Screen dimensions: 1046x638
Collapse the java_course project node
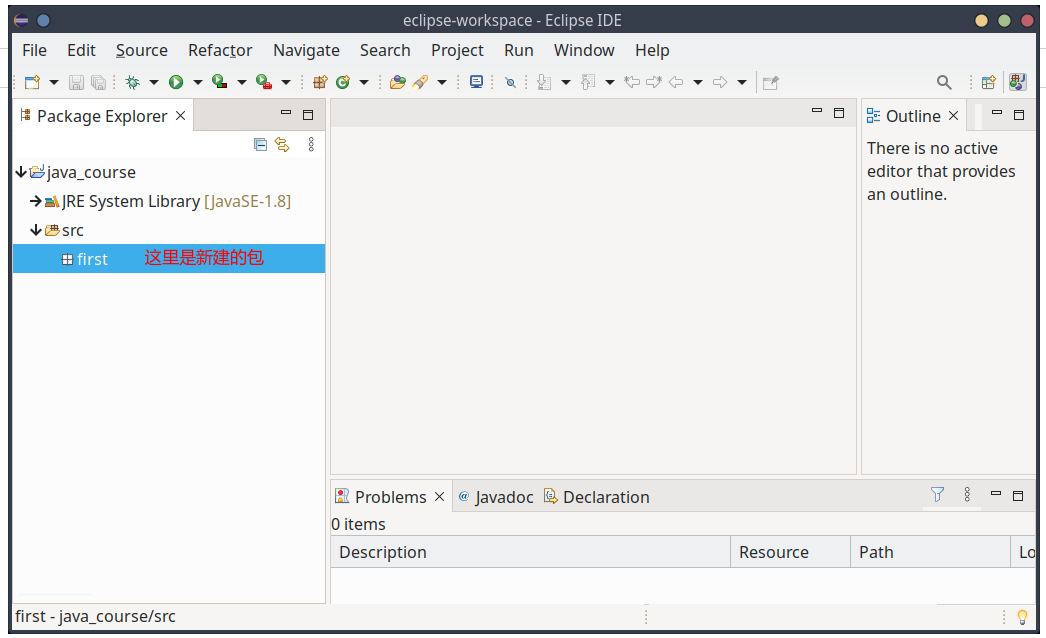point(21,172)
